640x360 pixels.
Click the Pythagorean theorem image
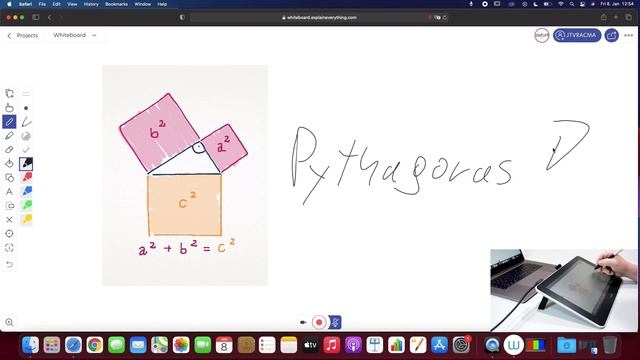pos(185,176)
